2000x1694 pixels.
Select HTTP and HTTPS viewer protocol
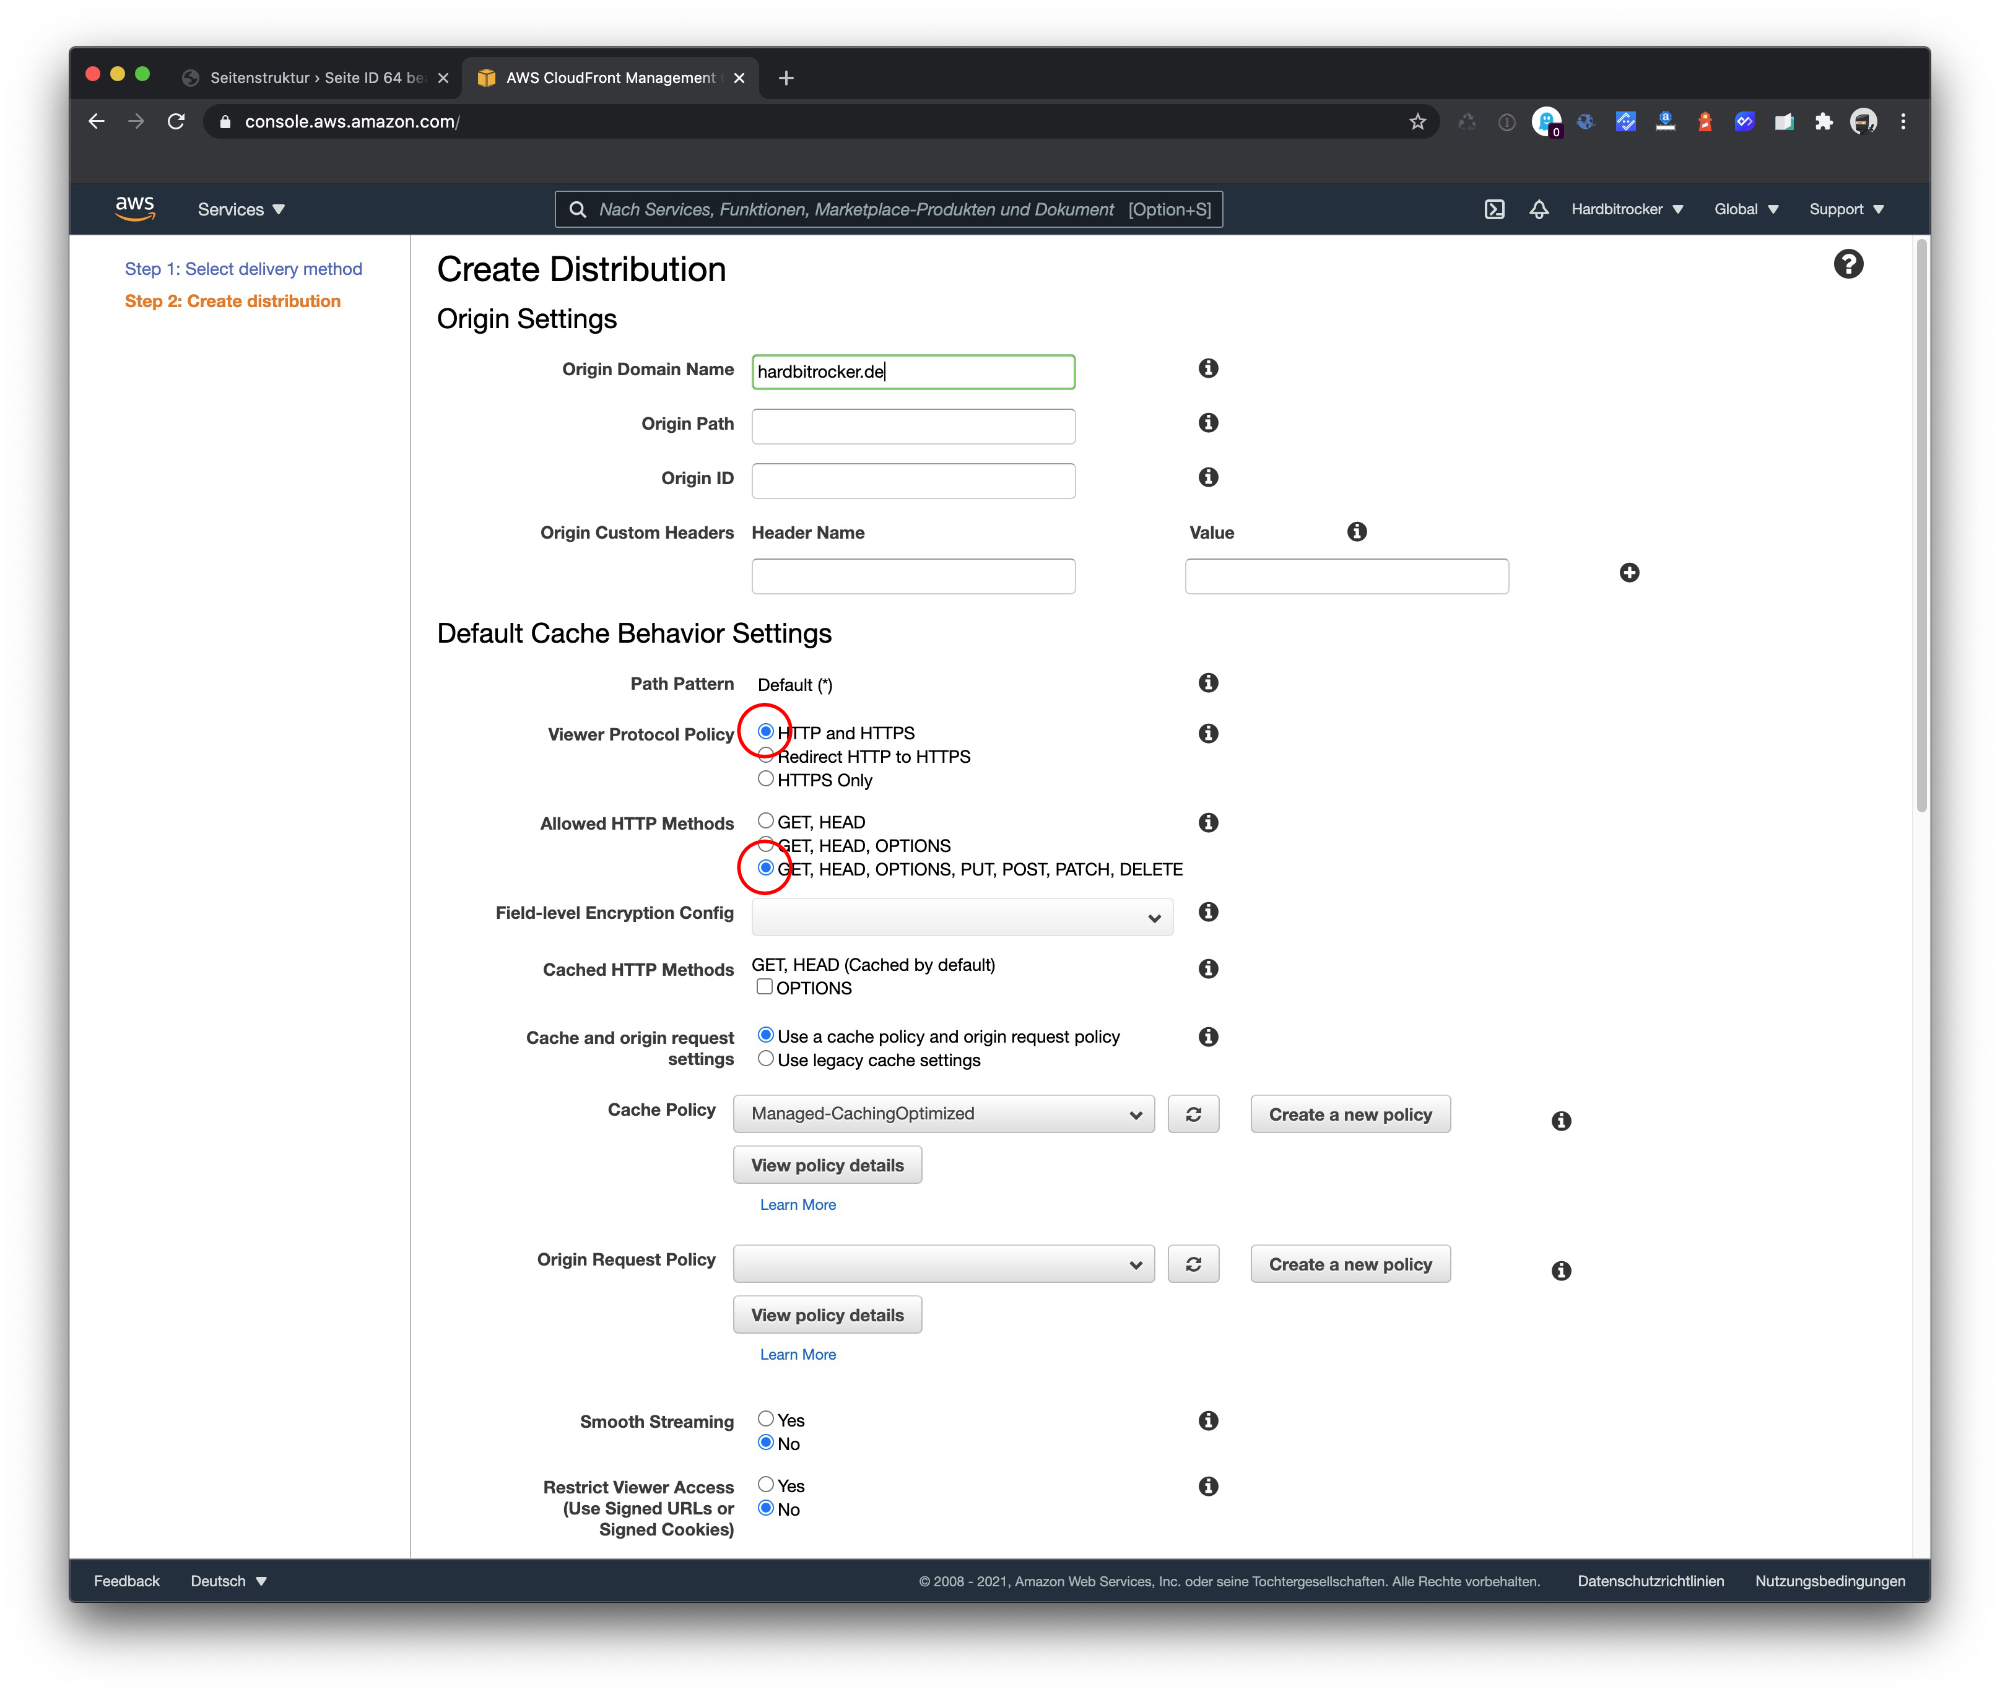click(x=766, y=731)
